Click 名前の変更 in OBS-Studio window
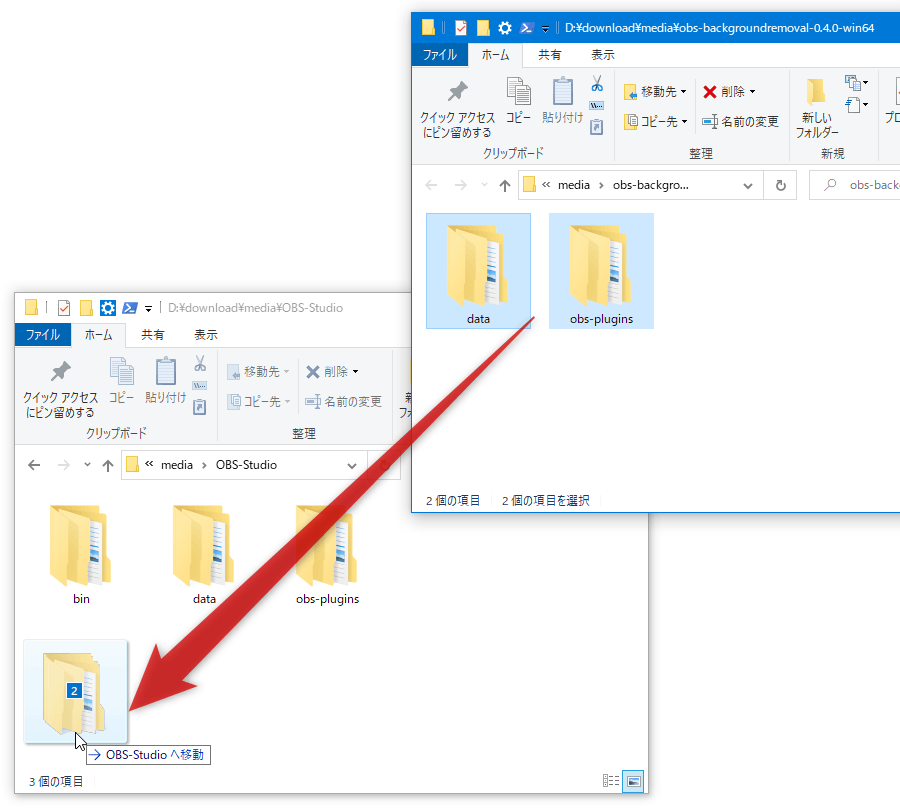Image resolution: width=900 pixels, height=808 pixels. [x=343, y=402]
